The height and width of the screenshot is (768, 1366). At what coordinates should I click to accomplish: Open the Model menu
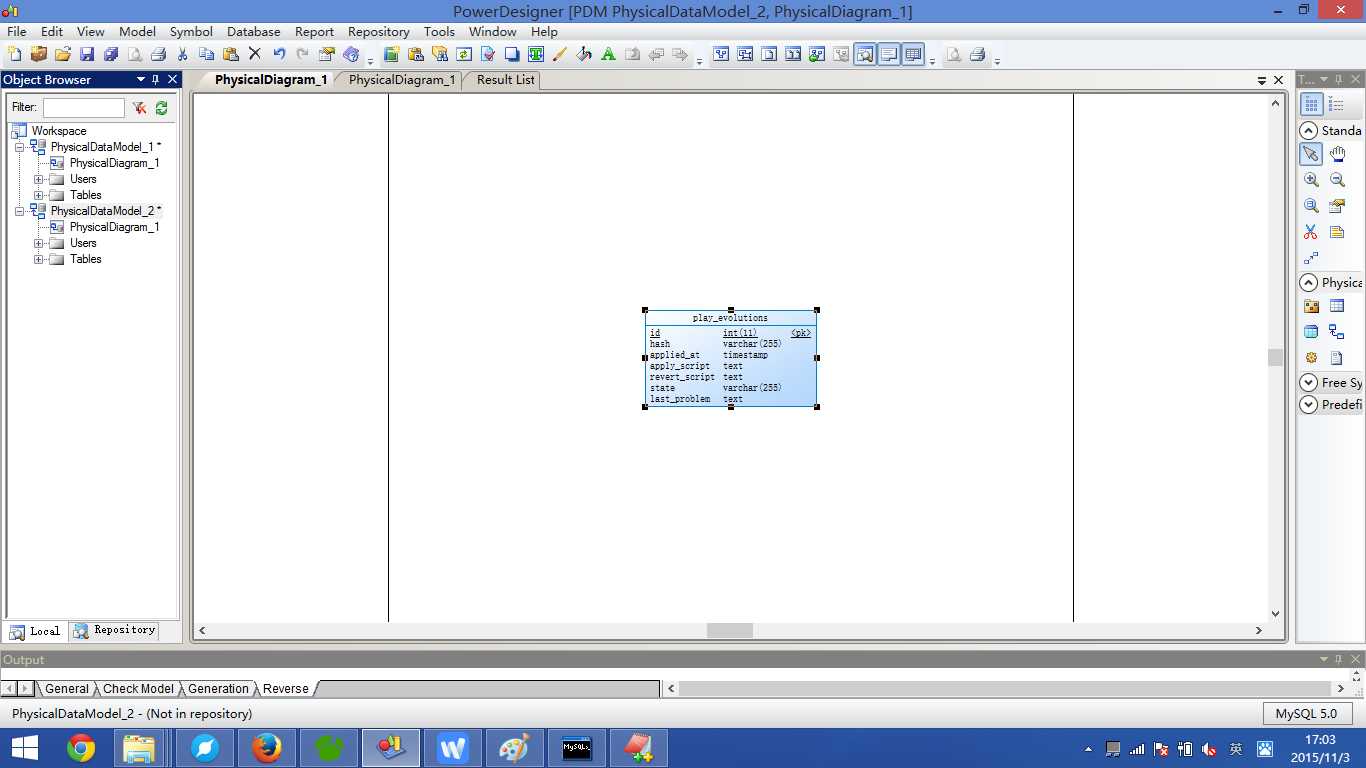(137, 32)
